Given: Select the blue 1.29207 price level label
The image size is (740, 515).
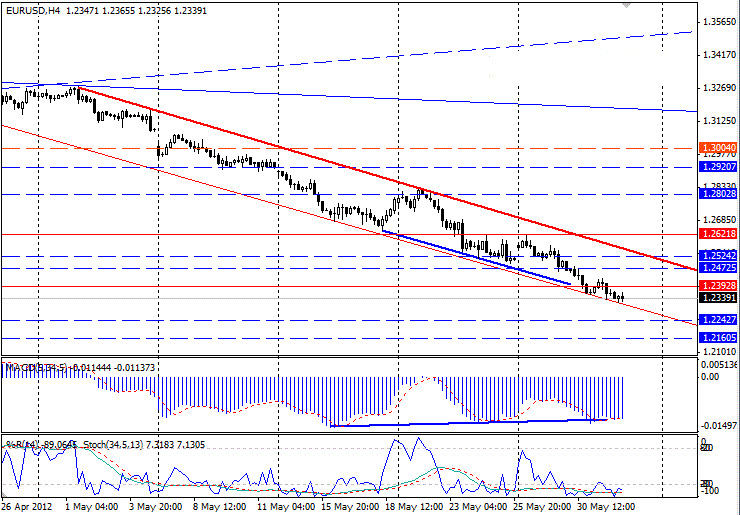Looking at the screenshot, I should [718, 167].
